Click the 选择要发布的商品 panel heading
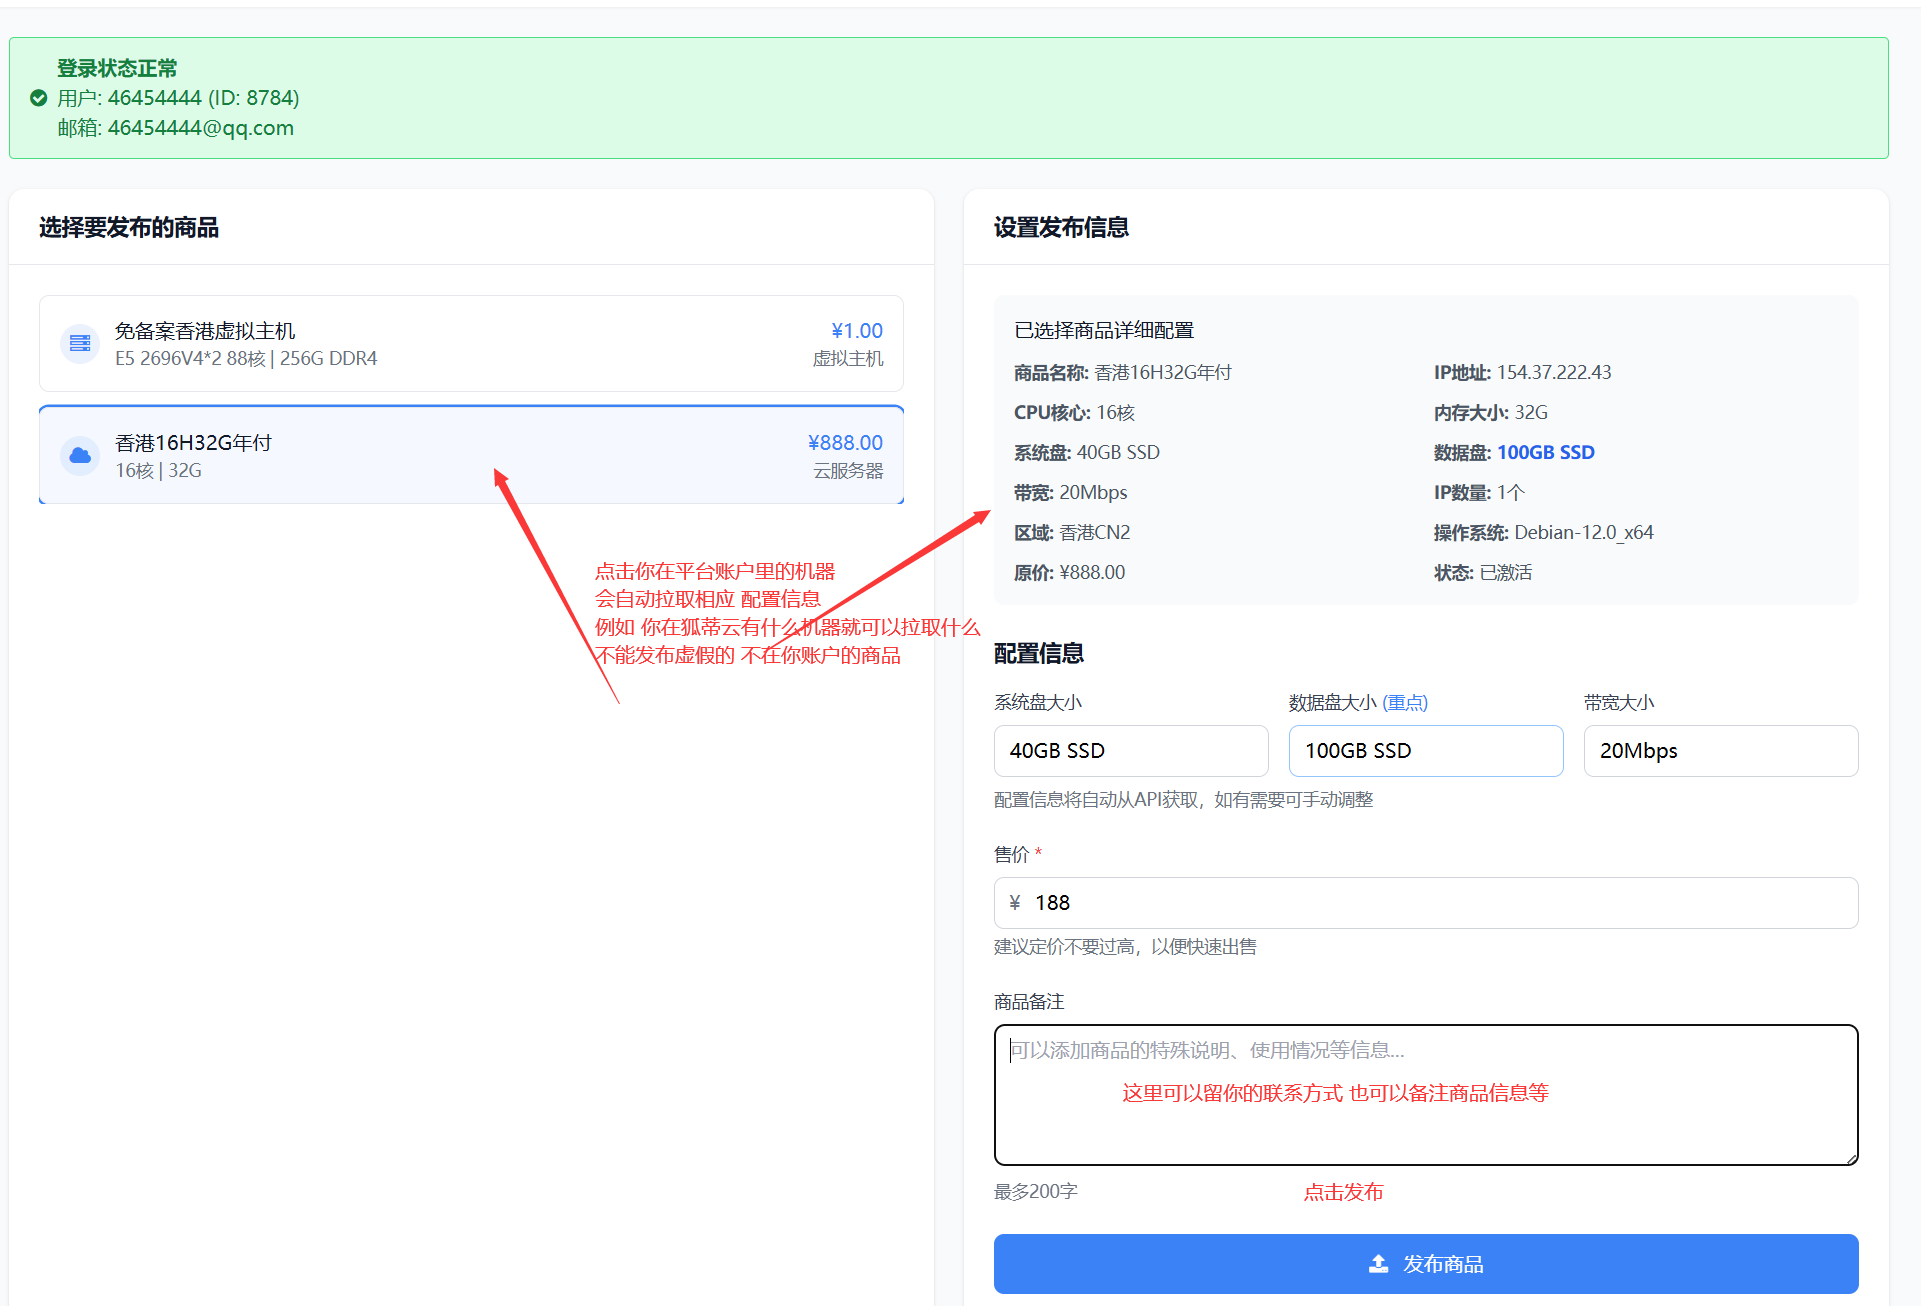1921x1306 pixels. 129,228
